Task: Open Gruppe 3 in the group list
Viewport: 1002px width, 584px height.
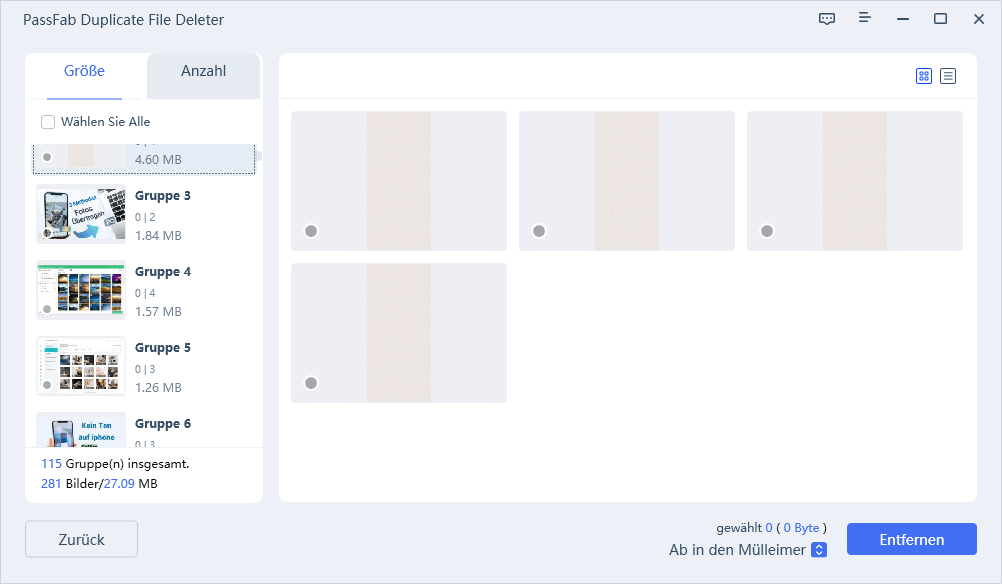Action: [162, 196]
